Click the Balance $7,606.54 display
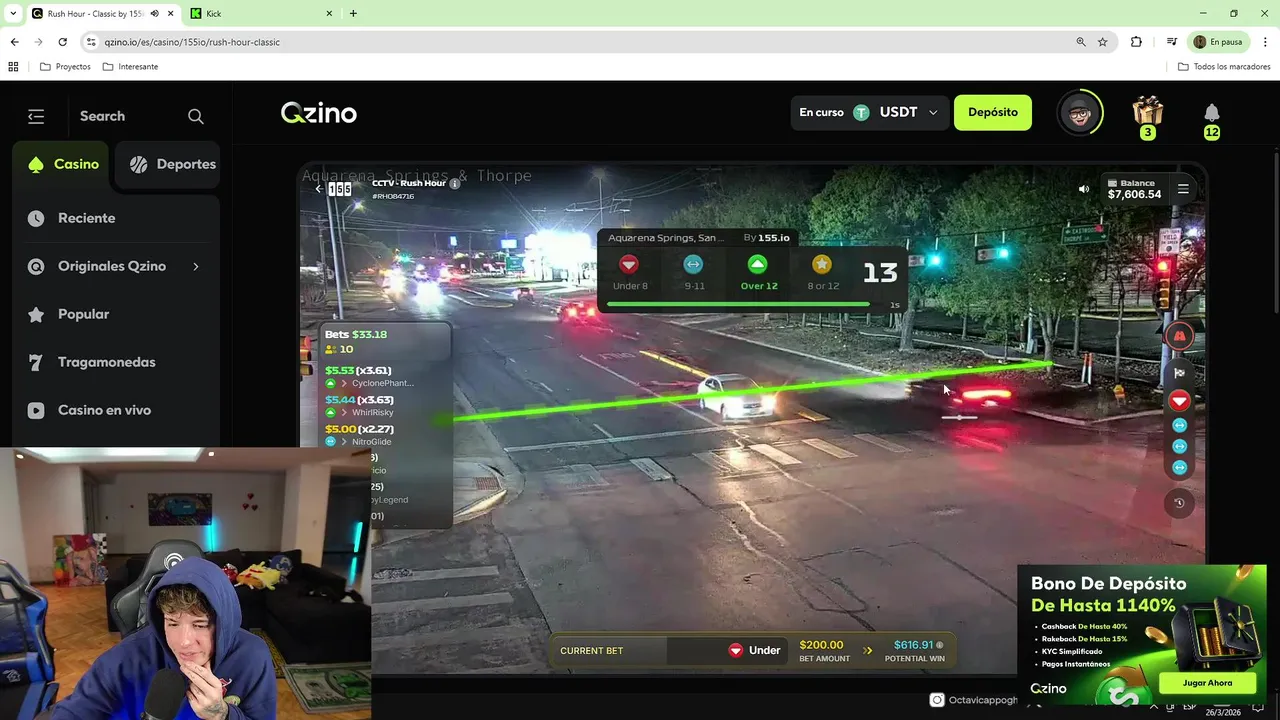1280x720 pixels. [1134, 189]
